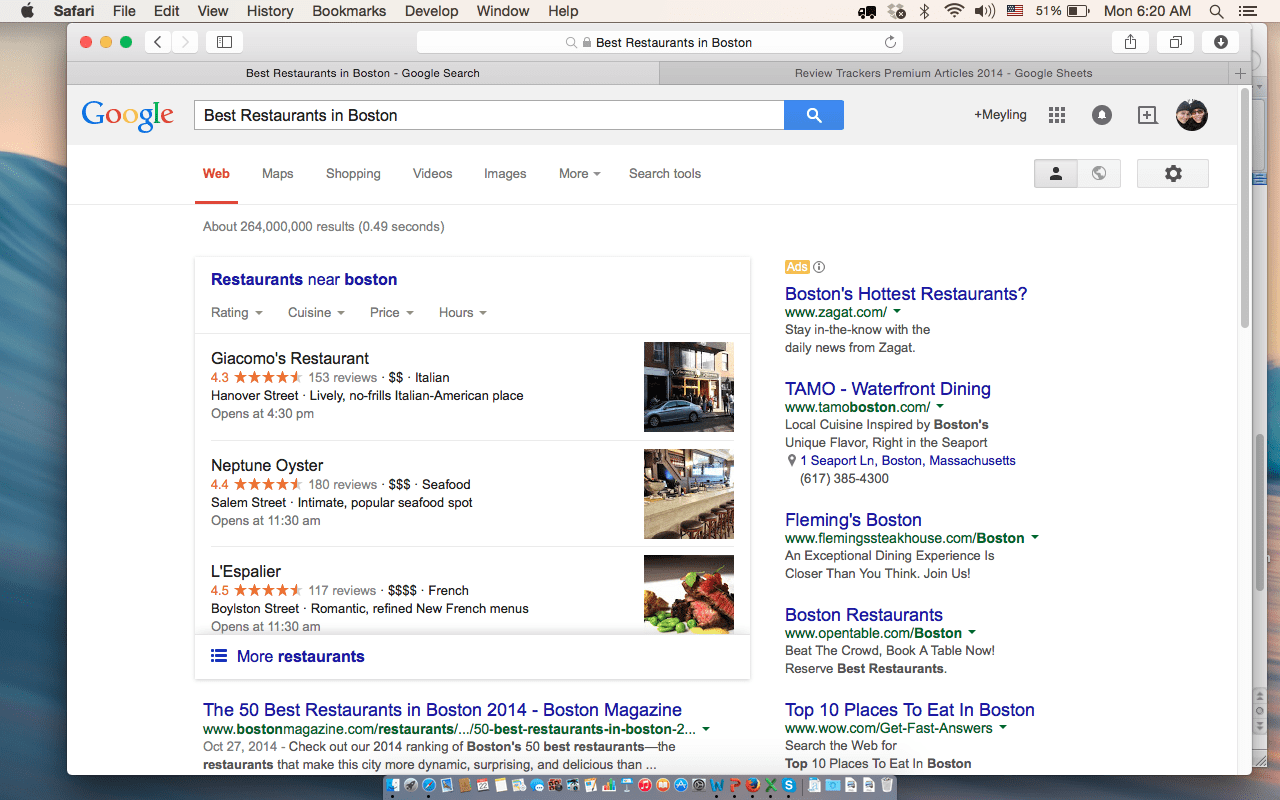Open the TAMO - Waterfront Dining ad
This screenshot has width=1280, height=800.
pyautogui.click(x=888, y=389)
